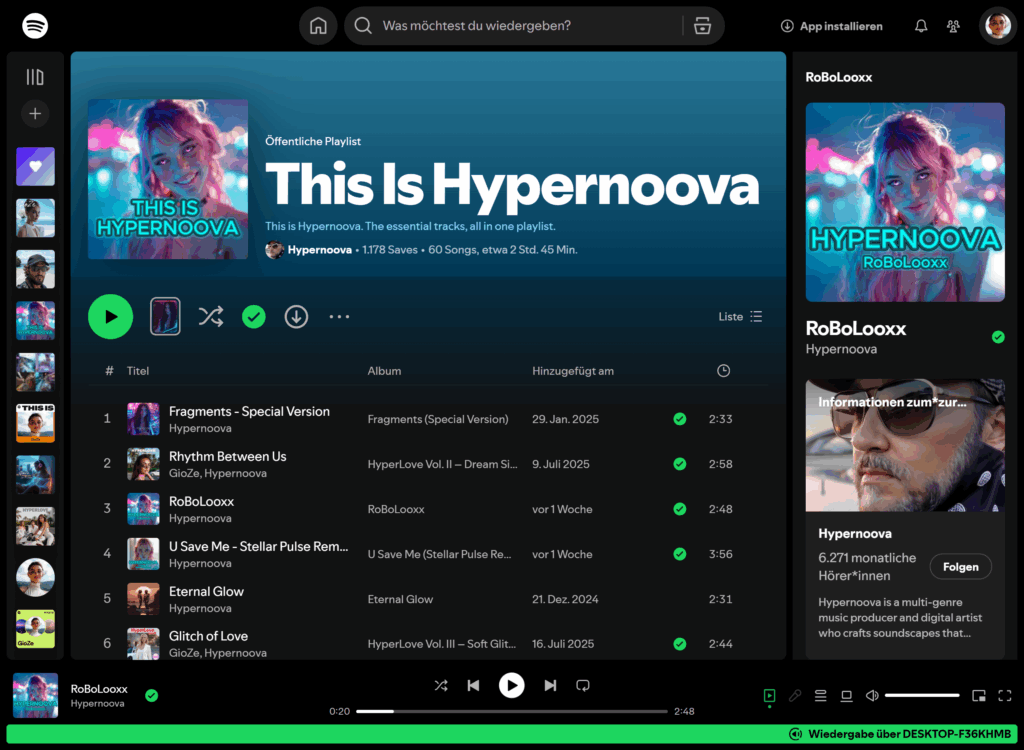Toggle shuffle for the playlist

211,317
